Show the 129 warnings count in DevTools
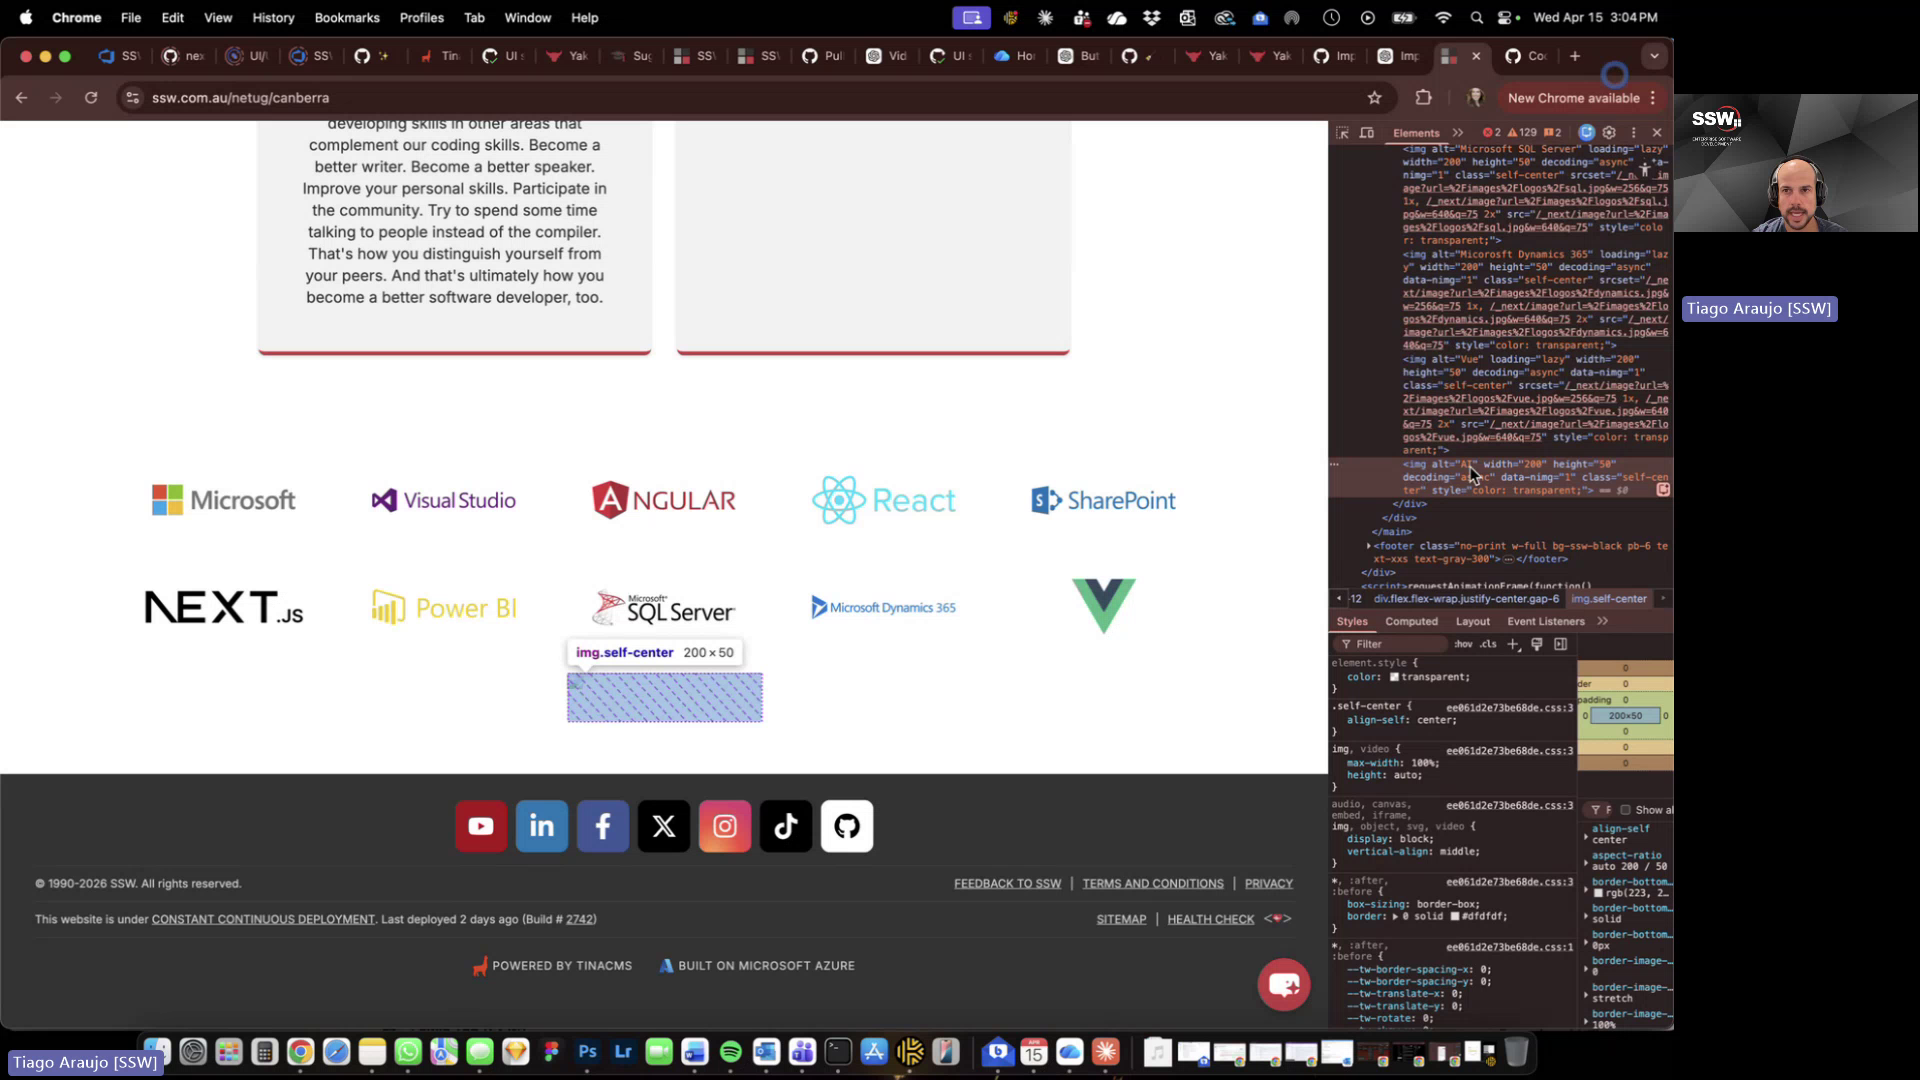Viewport: 1920px width, 1080px height. 1522,133
